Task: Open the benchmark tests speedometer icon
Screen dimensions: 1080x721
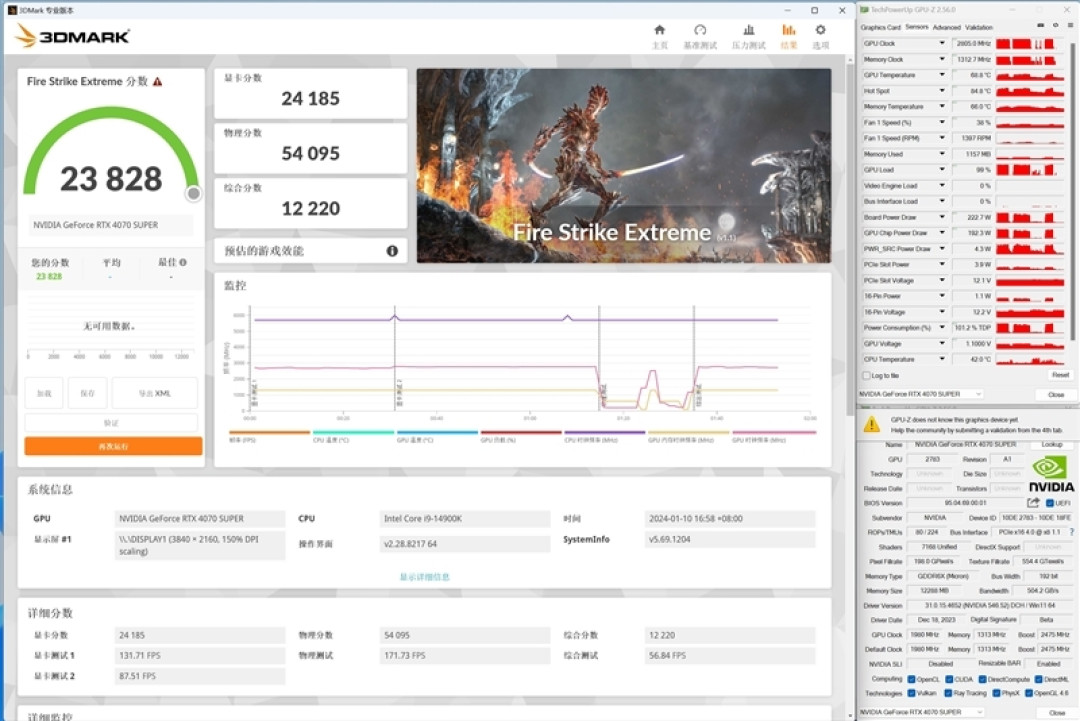Action: pyautogui.click(x=700, y=30)
